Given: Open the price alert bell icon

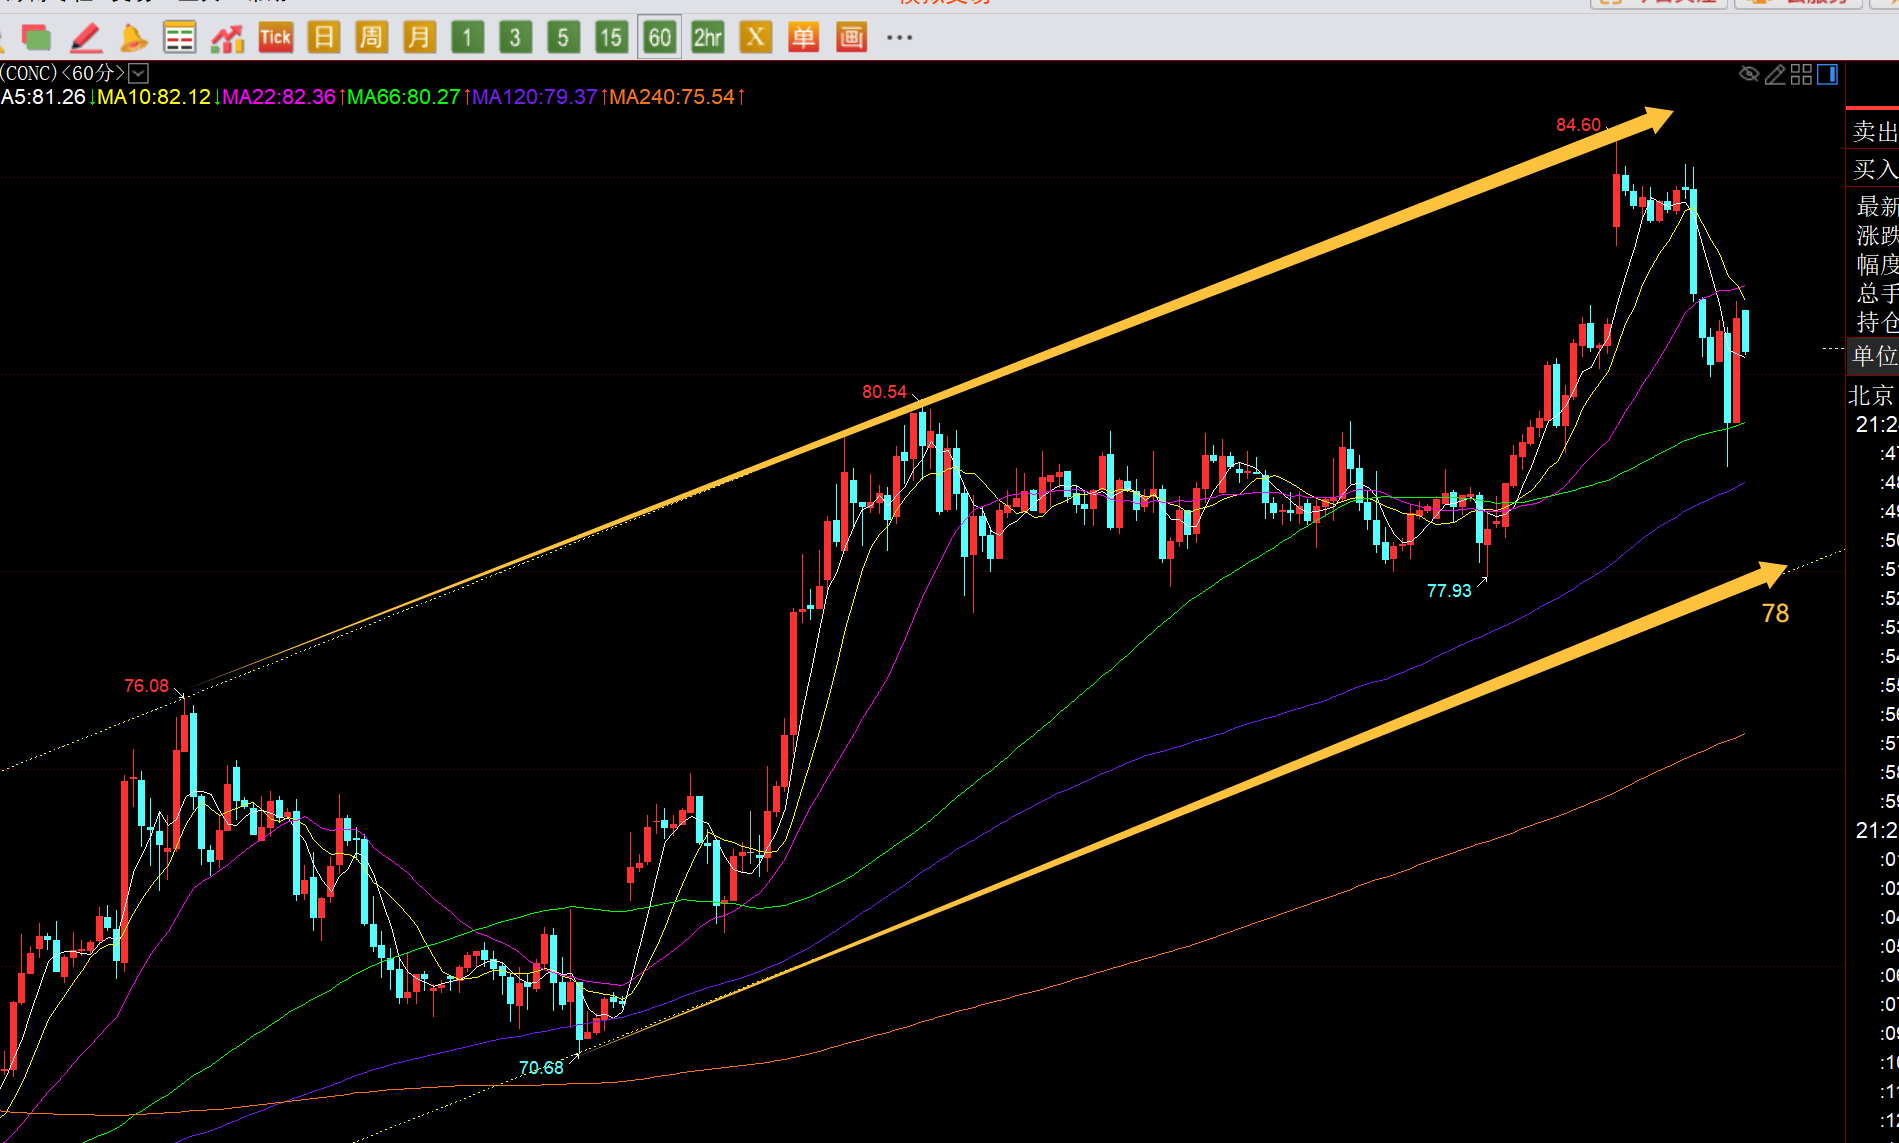Looking at the screenshot, I should [x=133, y=38].
